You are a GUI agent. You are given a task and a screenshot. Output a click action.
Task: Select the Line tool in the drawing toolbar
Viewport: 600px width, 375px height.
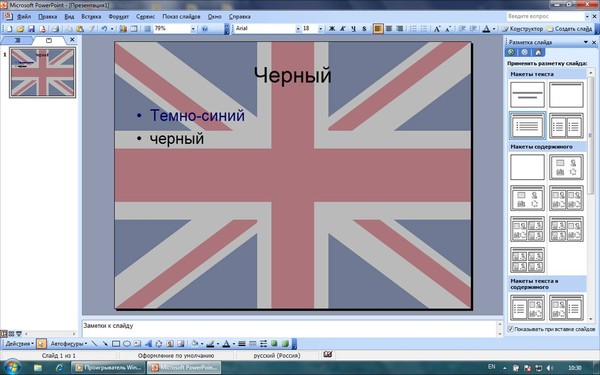click(x=94, y=344)
